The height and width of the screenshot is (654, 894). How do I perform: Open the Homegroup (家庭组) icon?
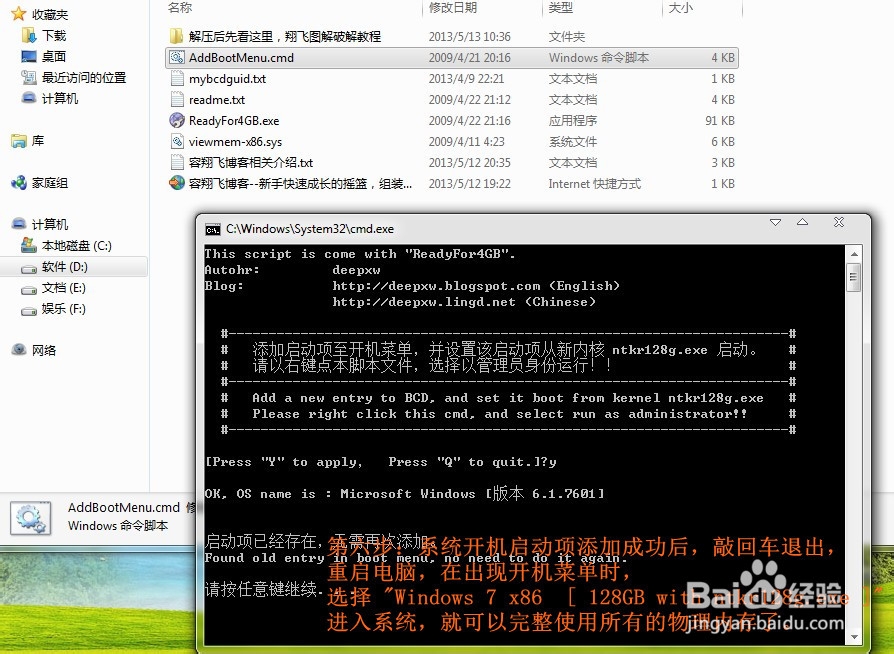pyautogui.click(x=19, y=182)
